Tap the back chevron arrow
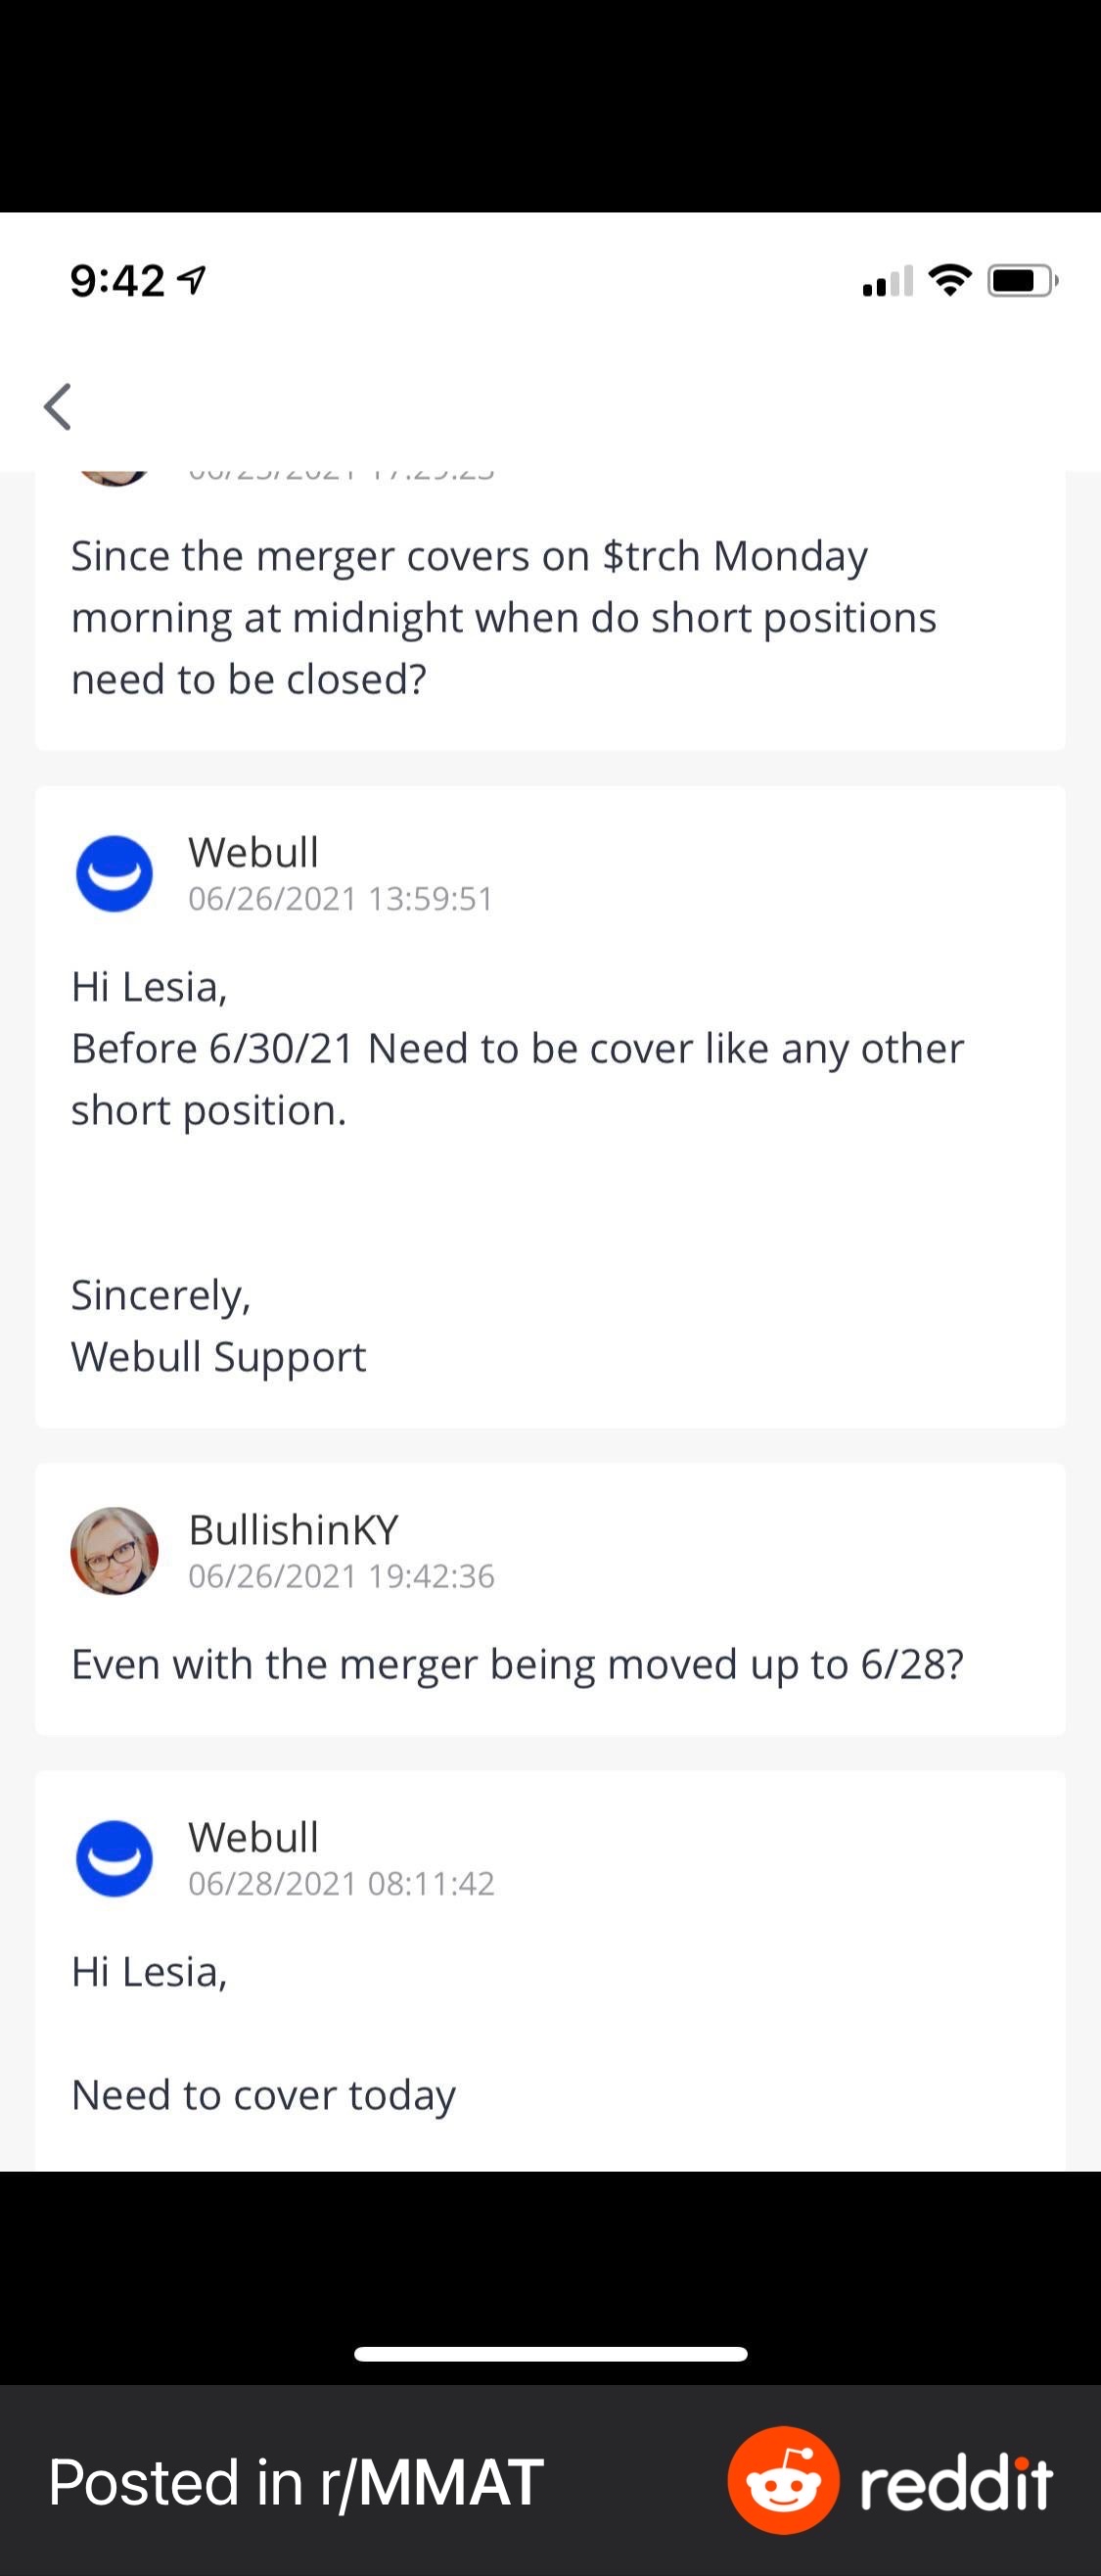 tap(58, 407)
